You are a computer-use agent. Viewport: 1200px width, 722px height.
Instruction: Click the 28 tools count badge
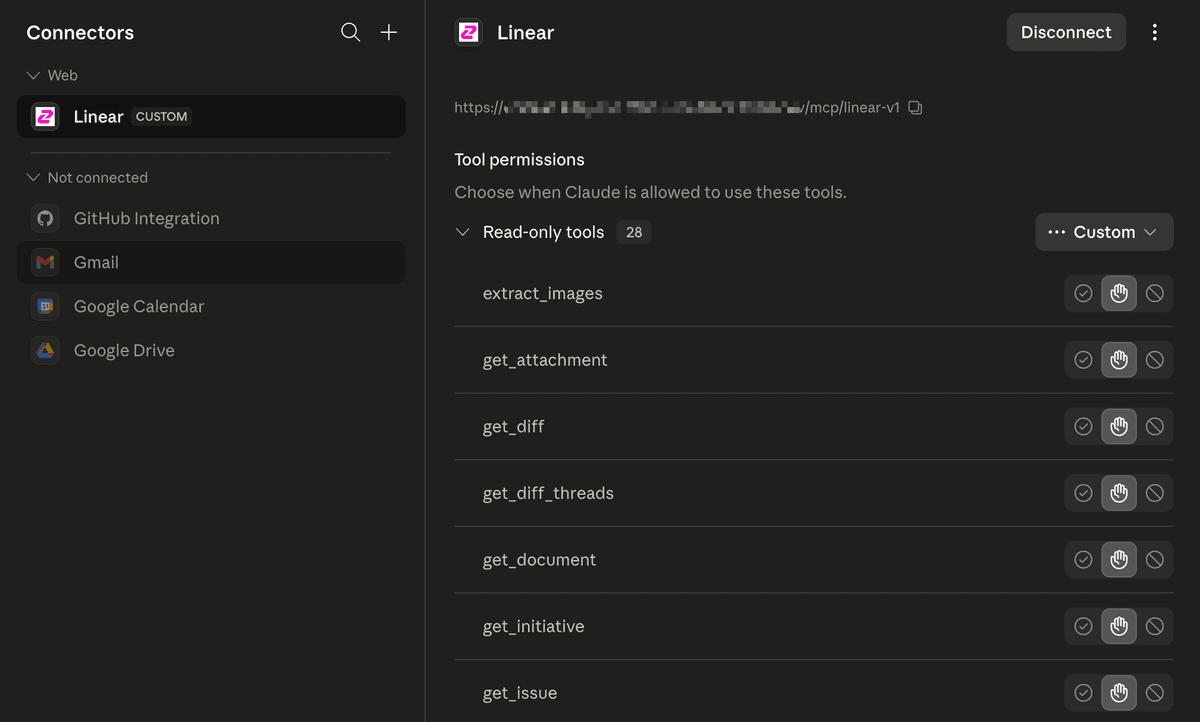pyautogui.click(x=634, y=232)
